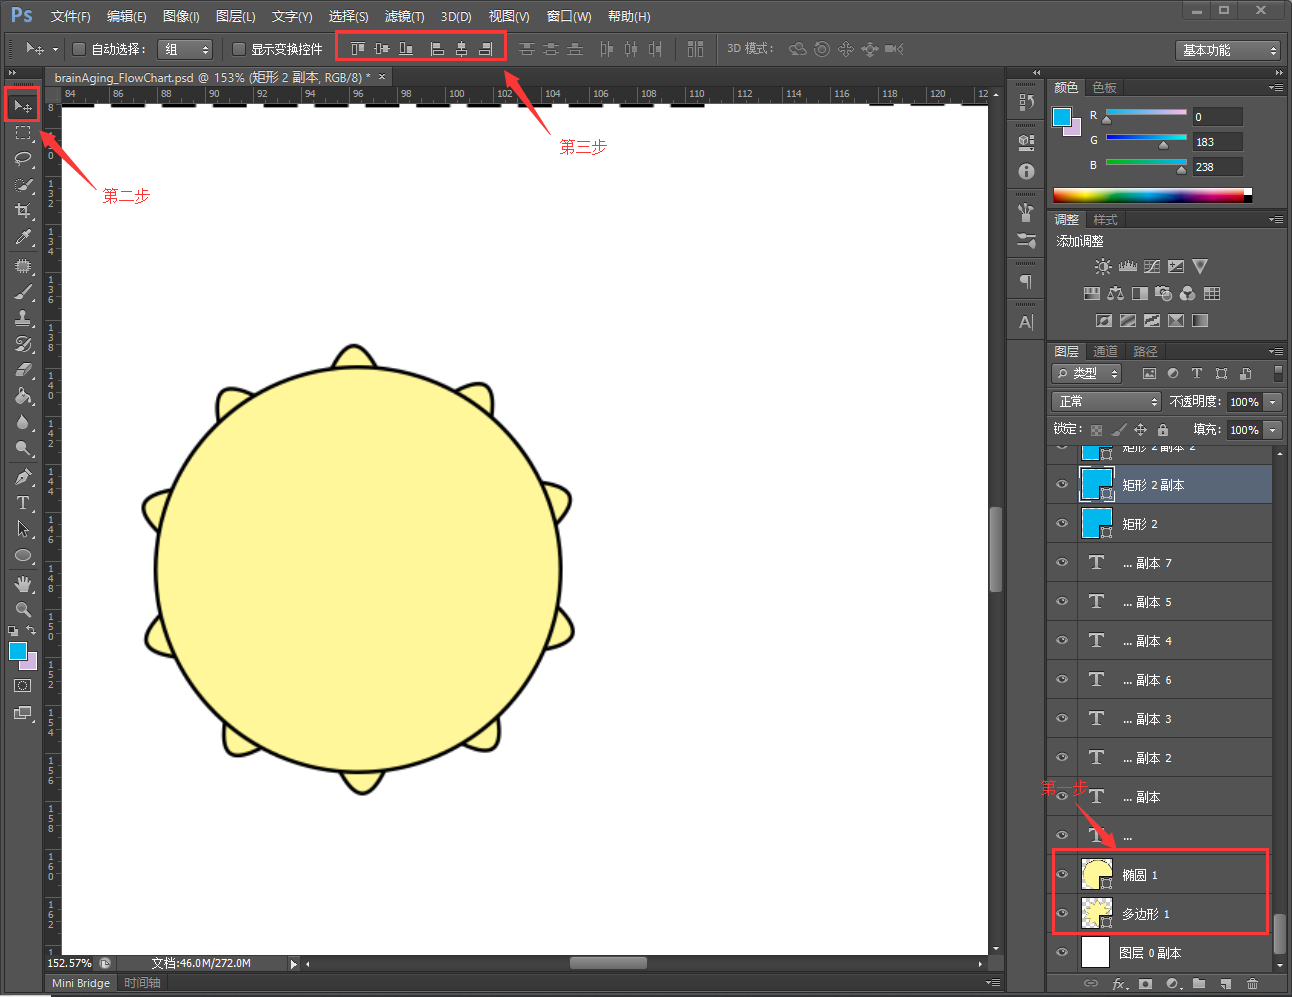Screen dimensions: 1292x997
Task: Hide the 椭圆 1 layer
Action: 1062,874
